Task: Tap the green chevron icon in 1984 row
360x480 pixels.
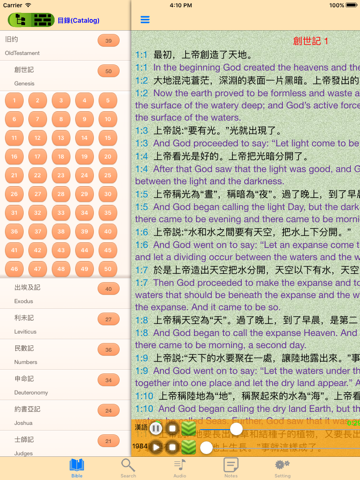Action: click(189, 447)
